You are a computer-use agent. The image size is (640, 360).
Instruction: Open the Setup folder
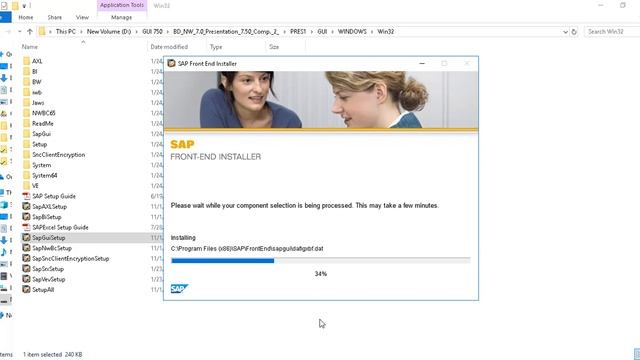(39, 144)
